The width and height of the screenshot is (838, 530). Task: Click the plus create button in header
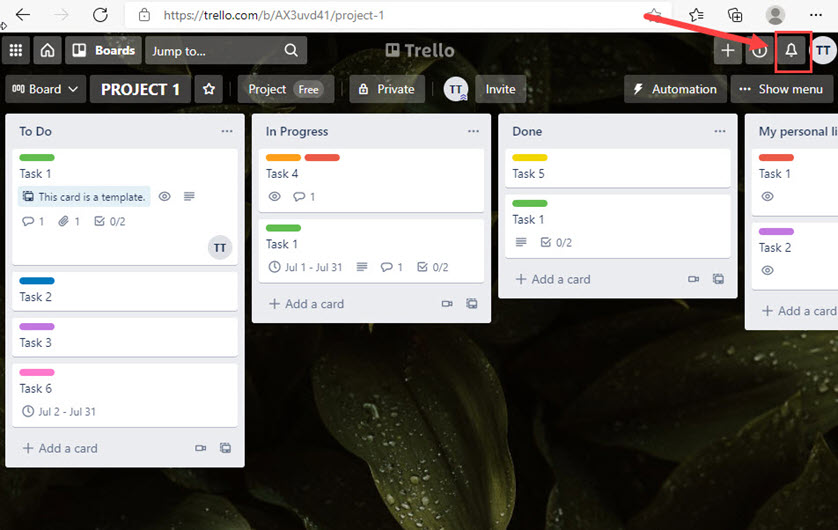727,50
